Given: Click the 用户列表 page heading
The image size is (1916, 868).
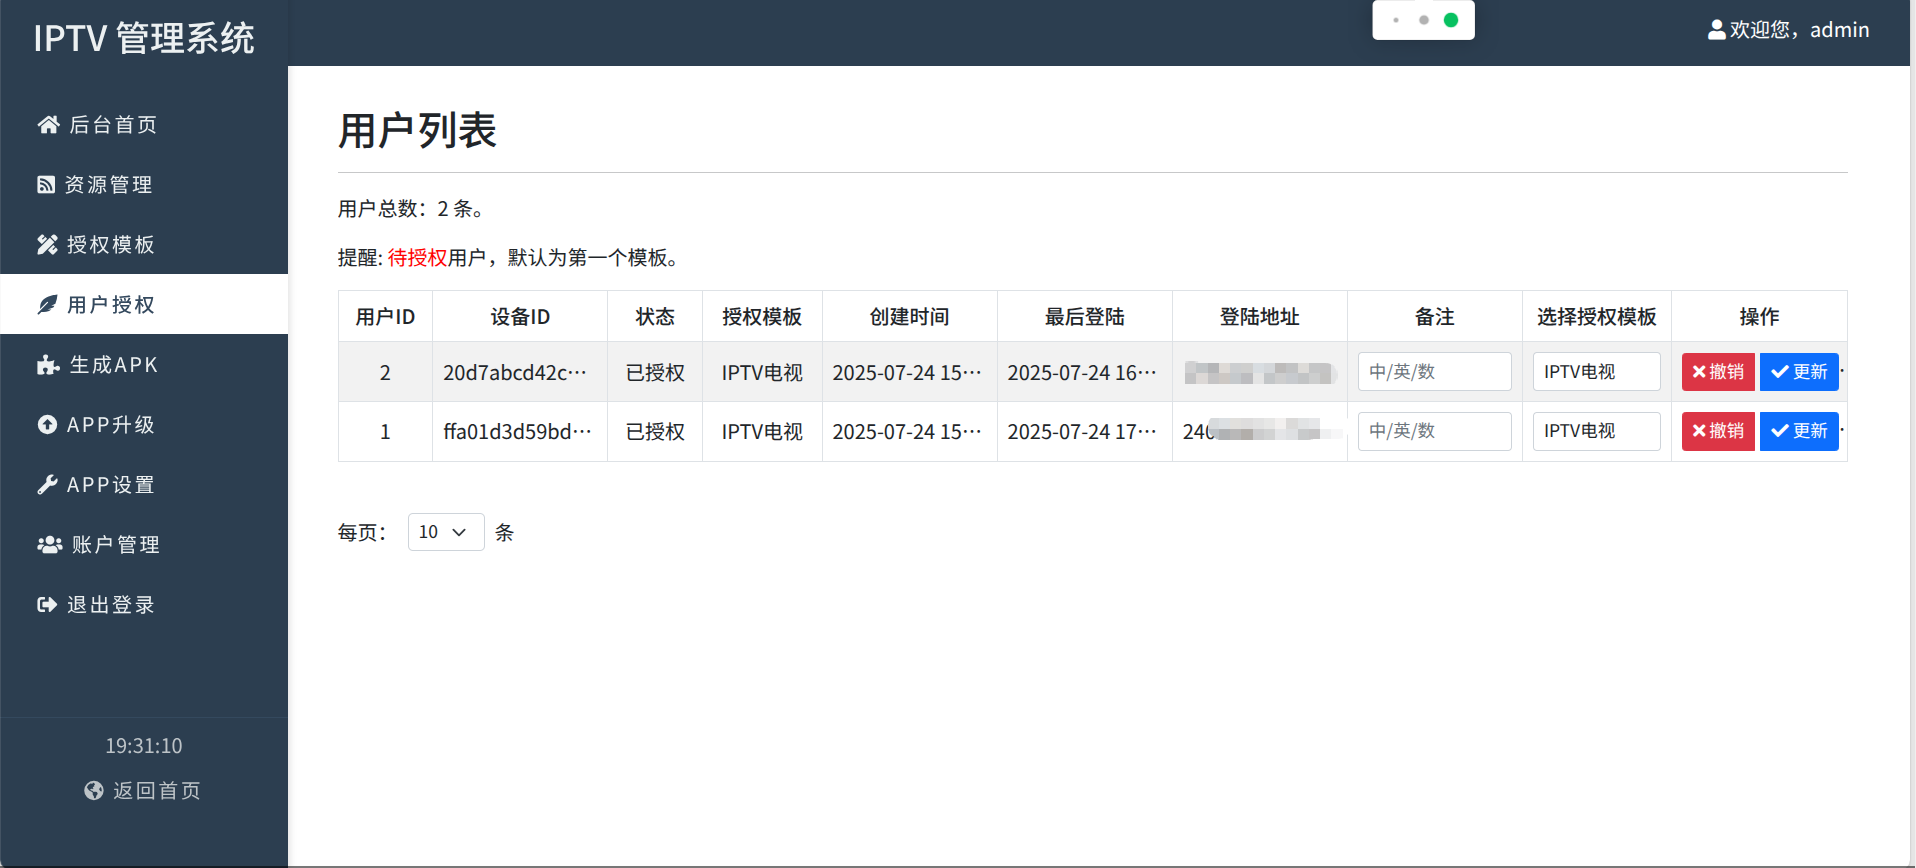Looking at the screenshot, I should [417, 130].
